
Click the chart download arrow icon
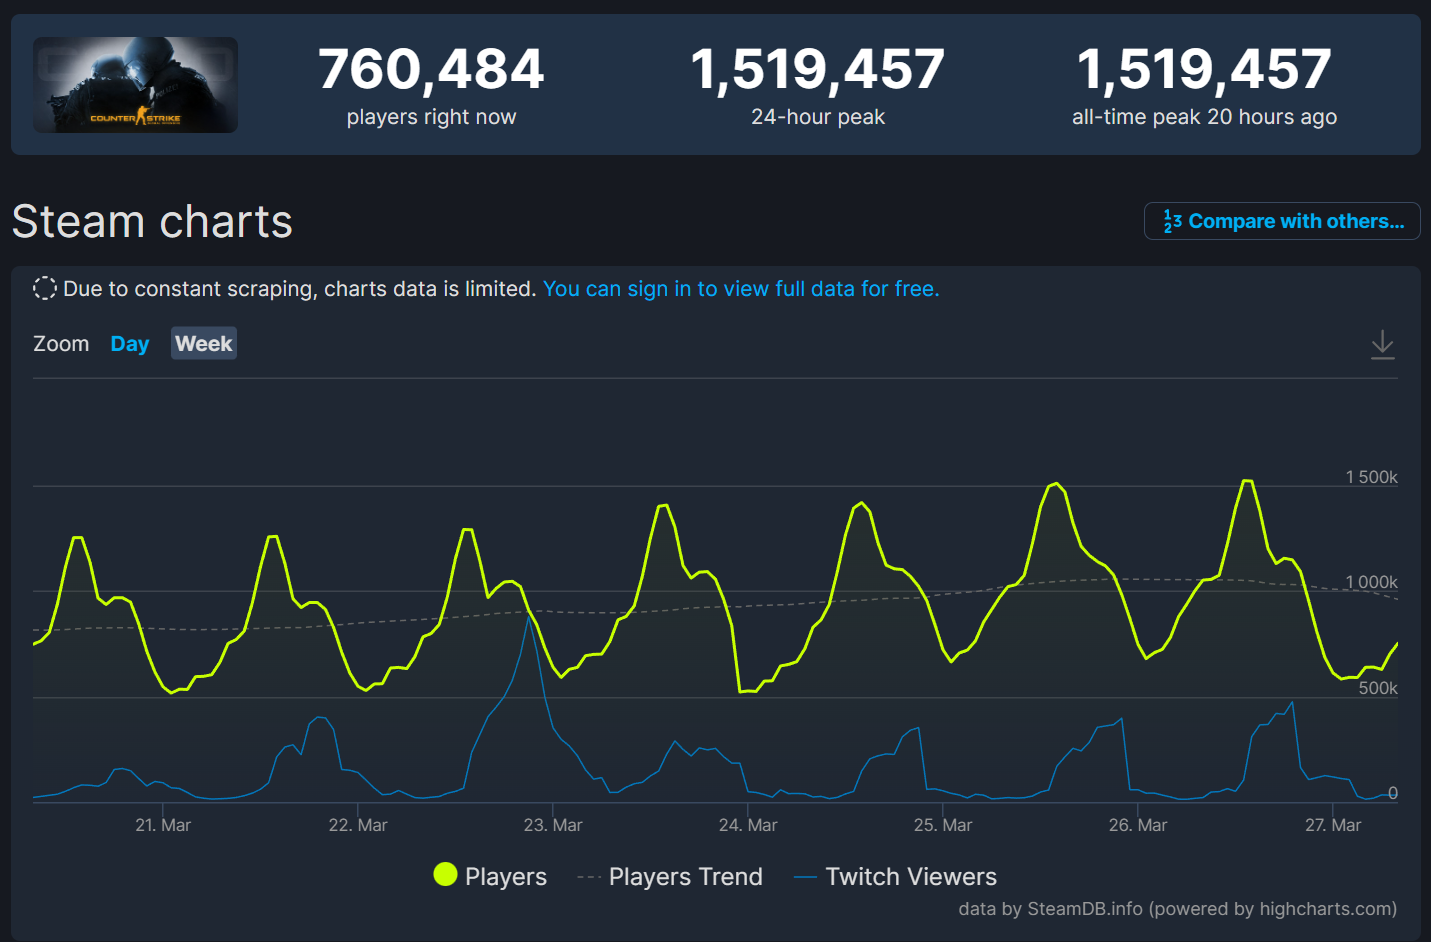click(x=1383, y=343)
